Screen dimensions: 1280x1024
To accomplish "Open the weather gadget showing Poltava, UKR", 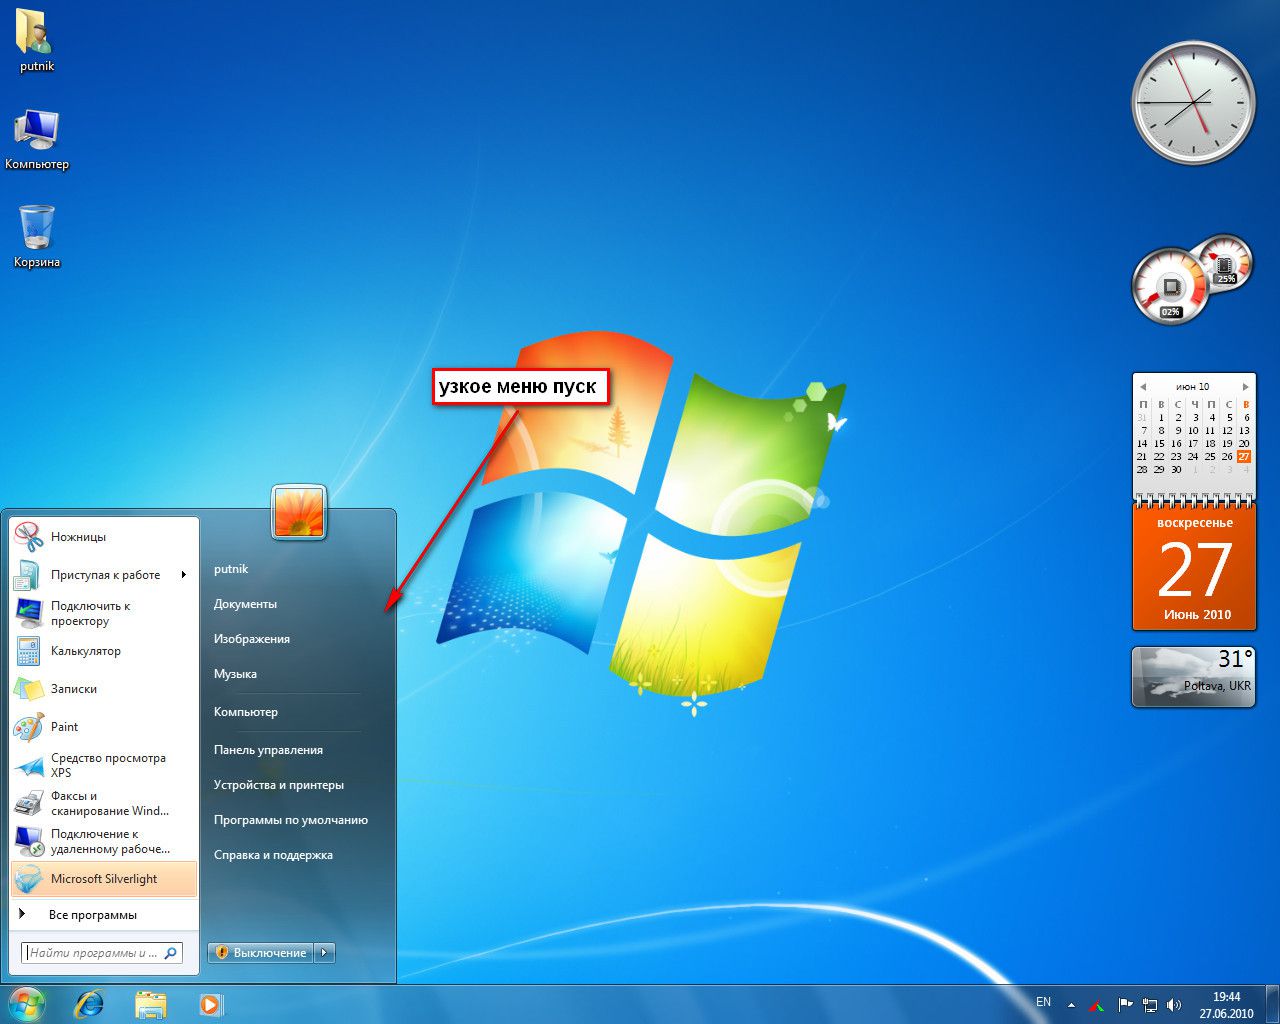I will click(1193, 677).
